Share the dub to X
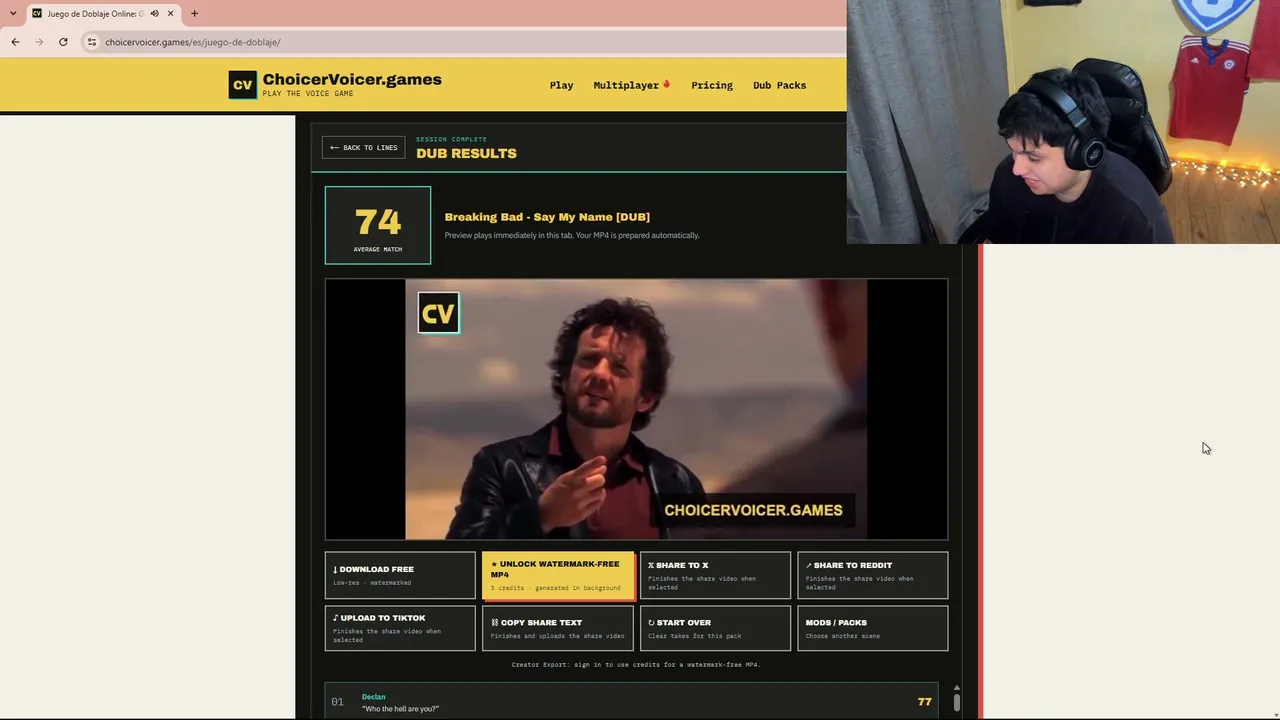 click(715, 575)
